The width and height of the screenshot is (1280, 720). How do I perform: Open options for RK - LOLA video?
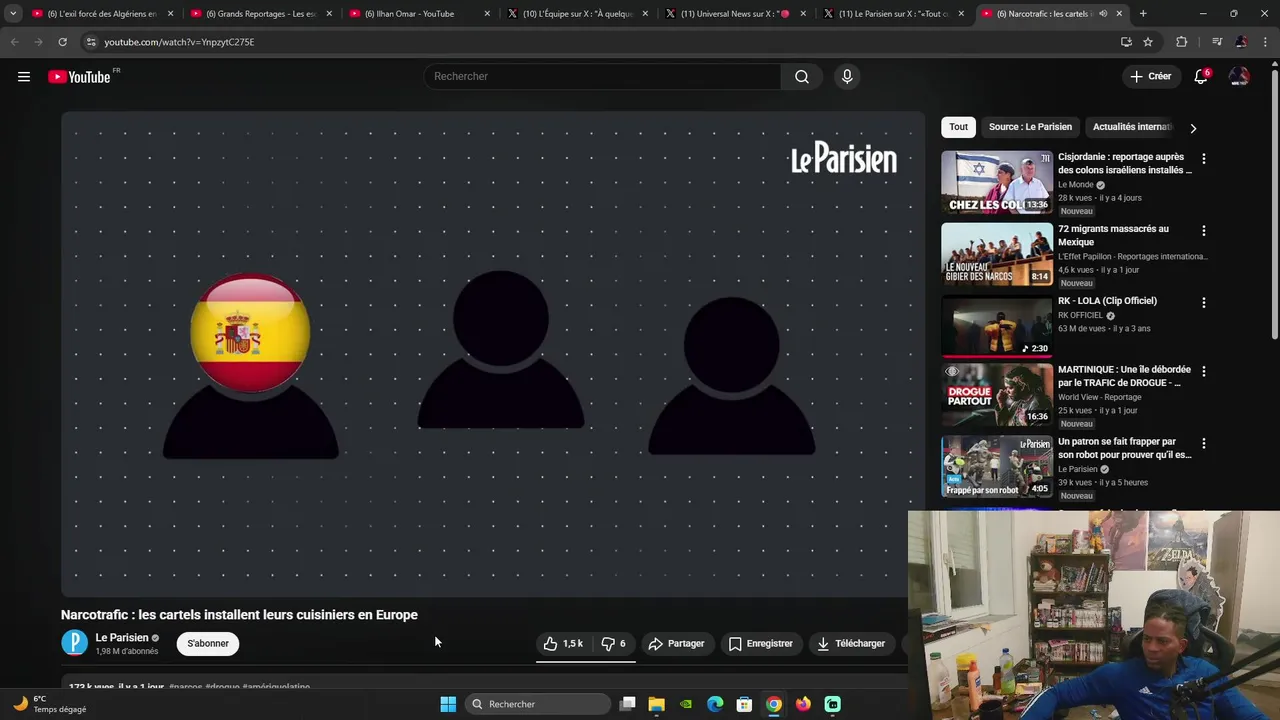tap(1203, 303)
